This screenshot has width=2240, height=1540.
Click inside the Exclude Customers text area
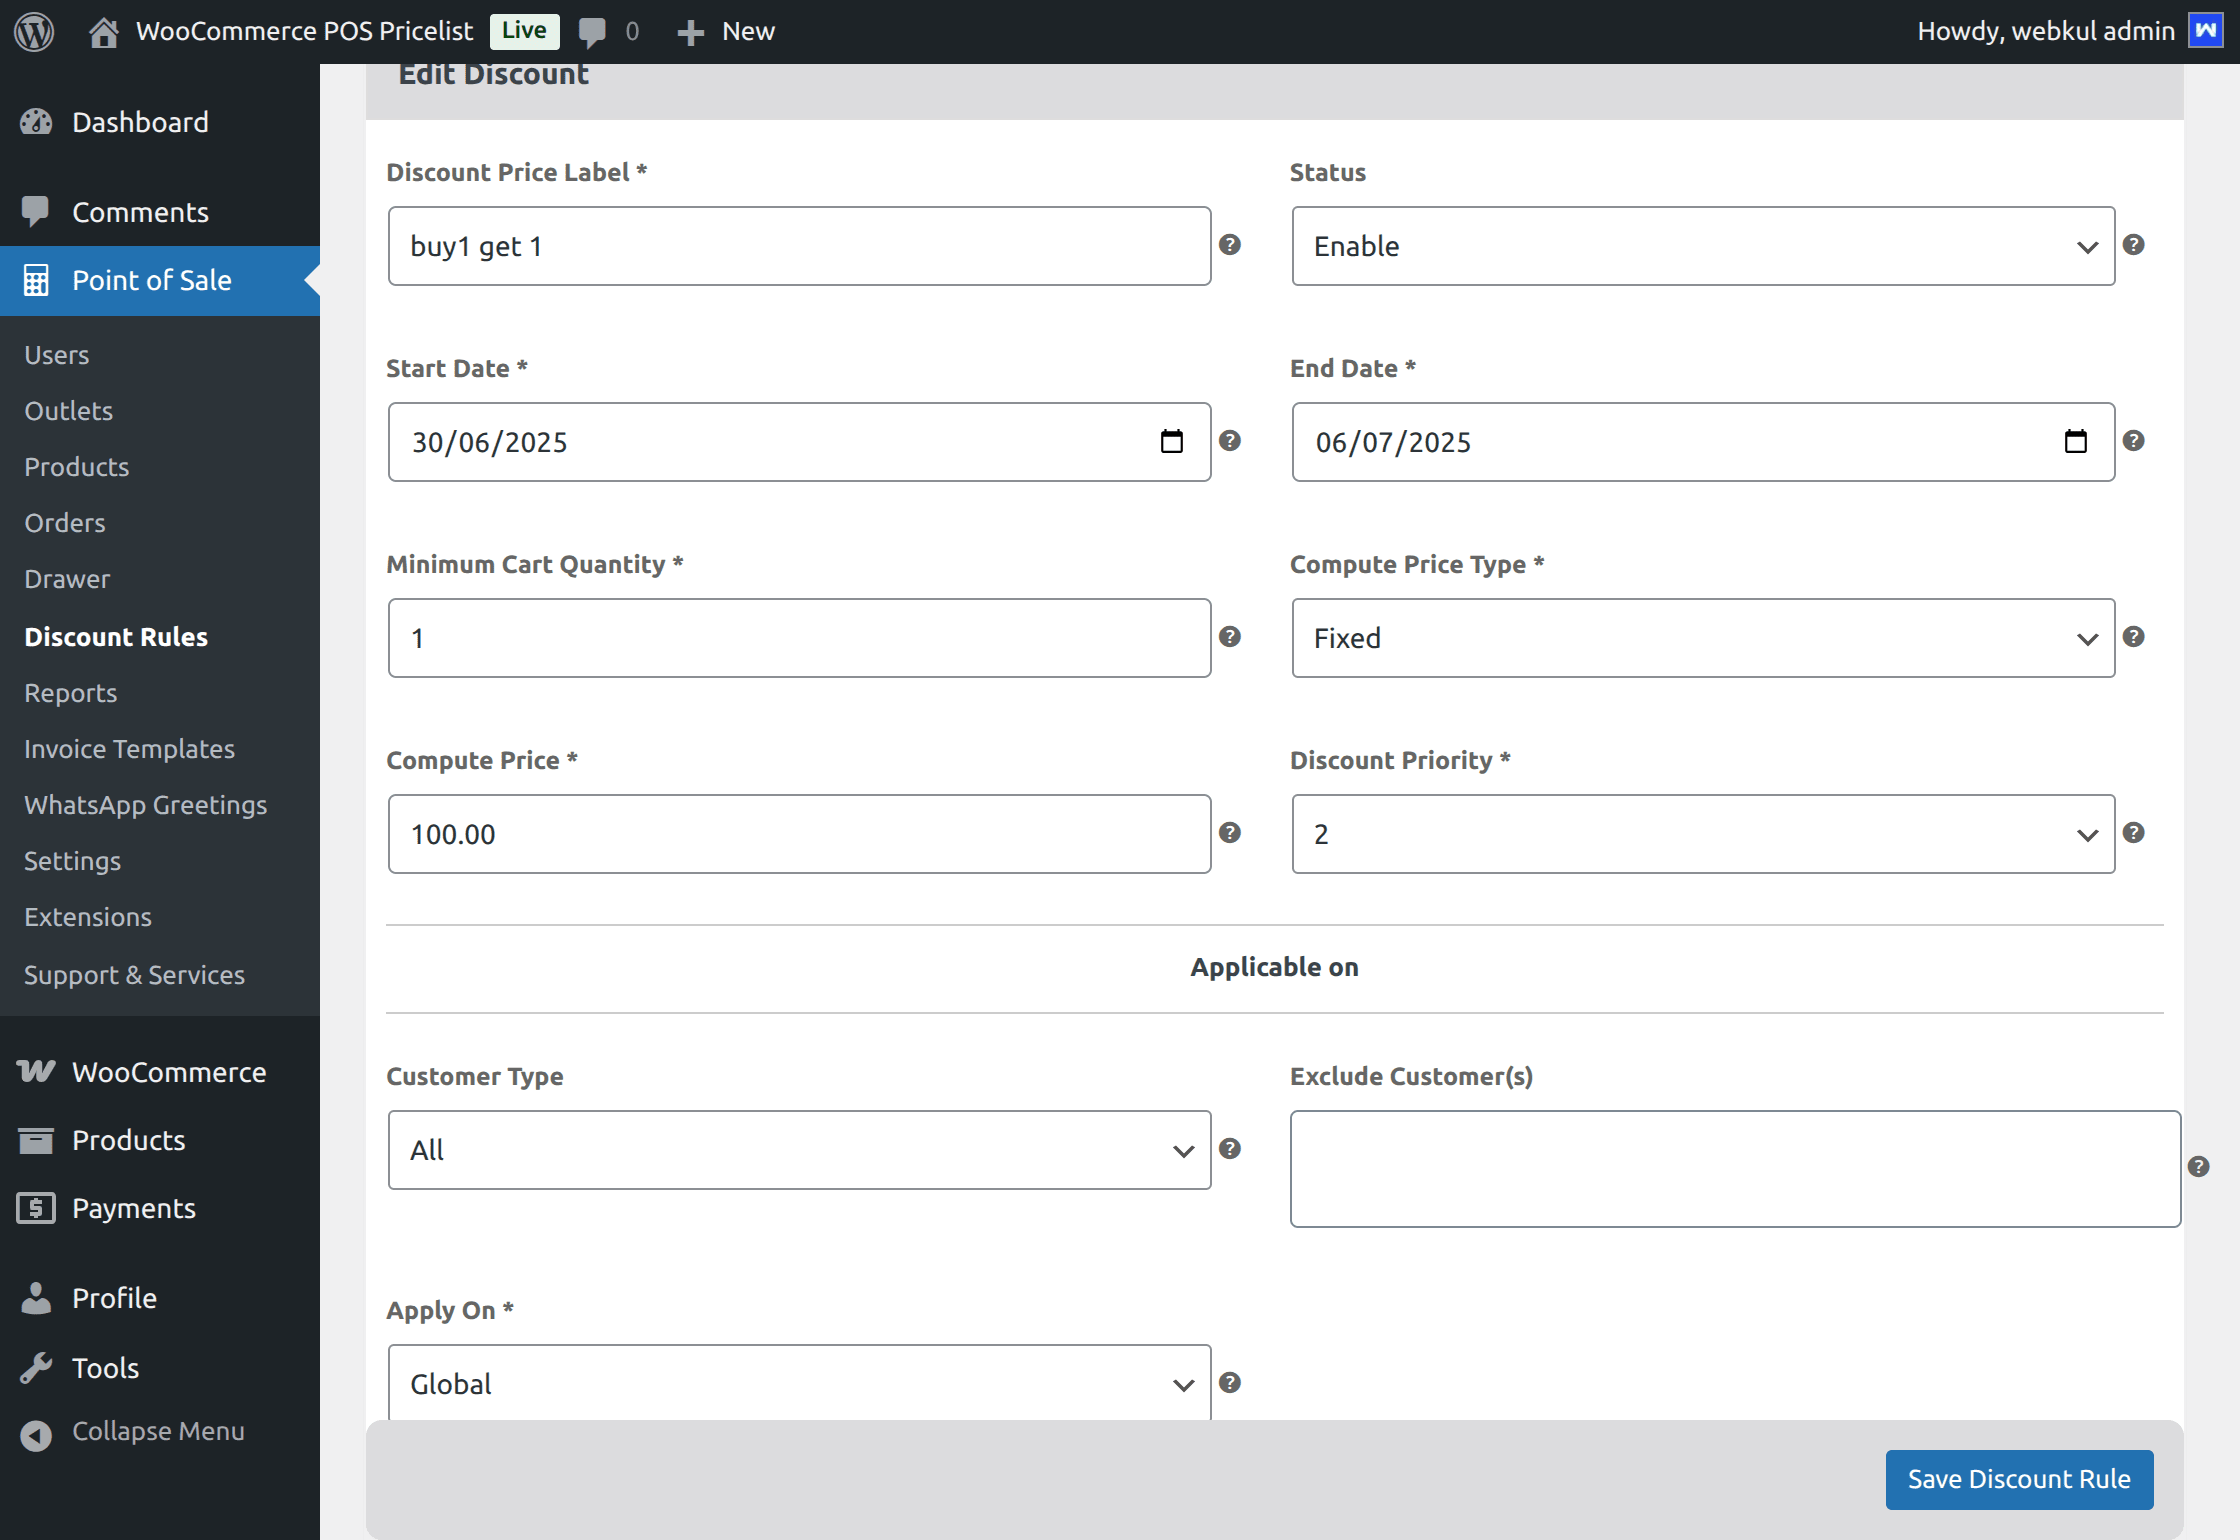[x=1735, y=1168]
